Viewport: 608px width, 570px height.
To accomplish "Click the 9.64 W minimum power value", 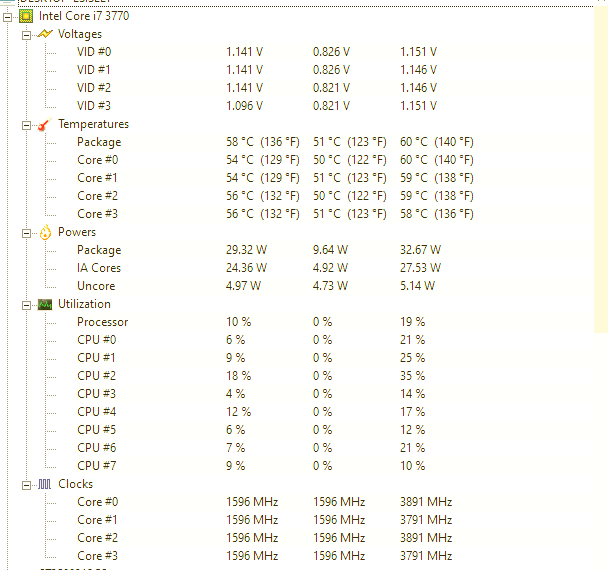I will point(330,250).
